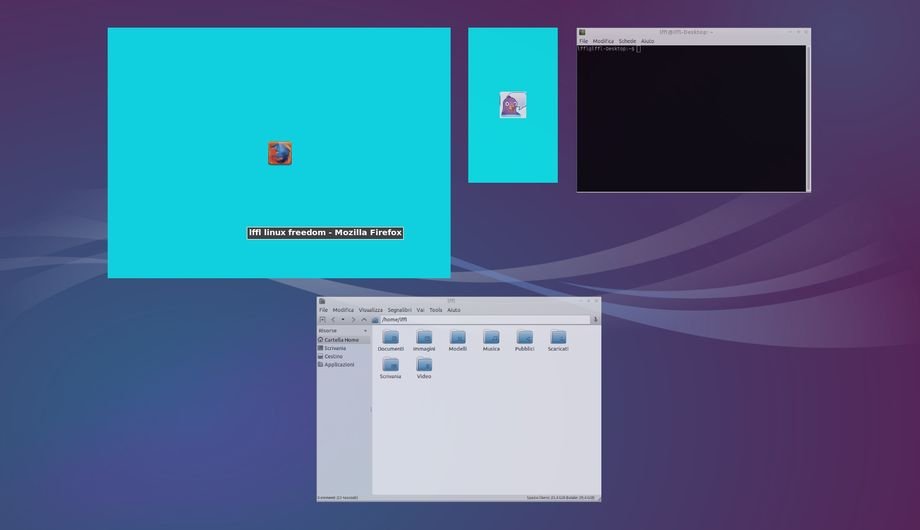The height and width of the screenshot is (530, 920).
Task: Select the Firefox window thumbnail icon
Action: coord(280,153)
